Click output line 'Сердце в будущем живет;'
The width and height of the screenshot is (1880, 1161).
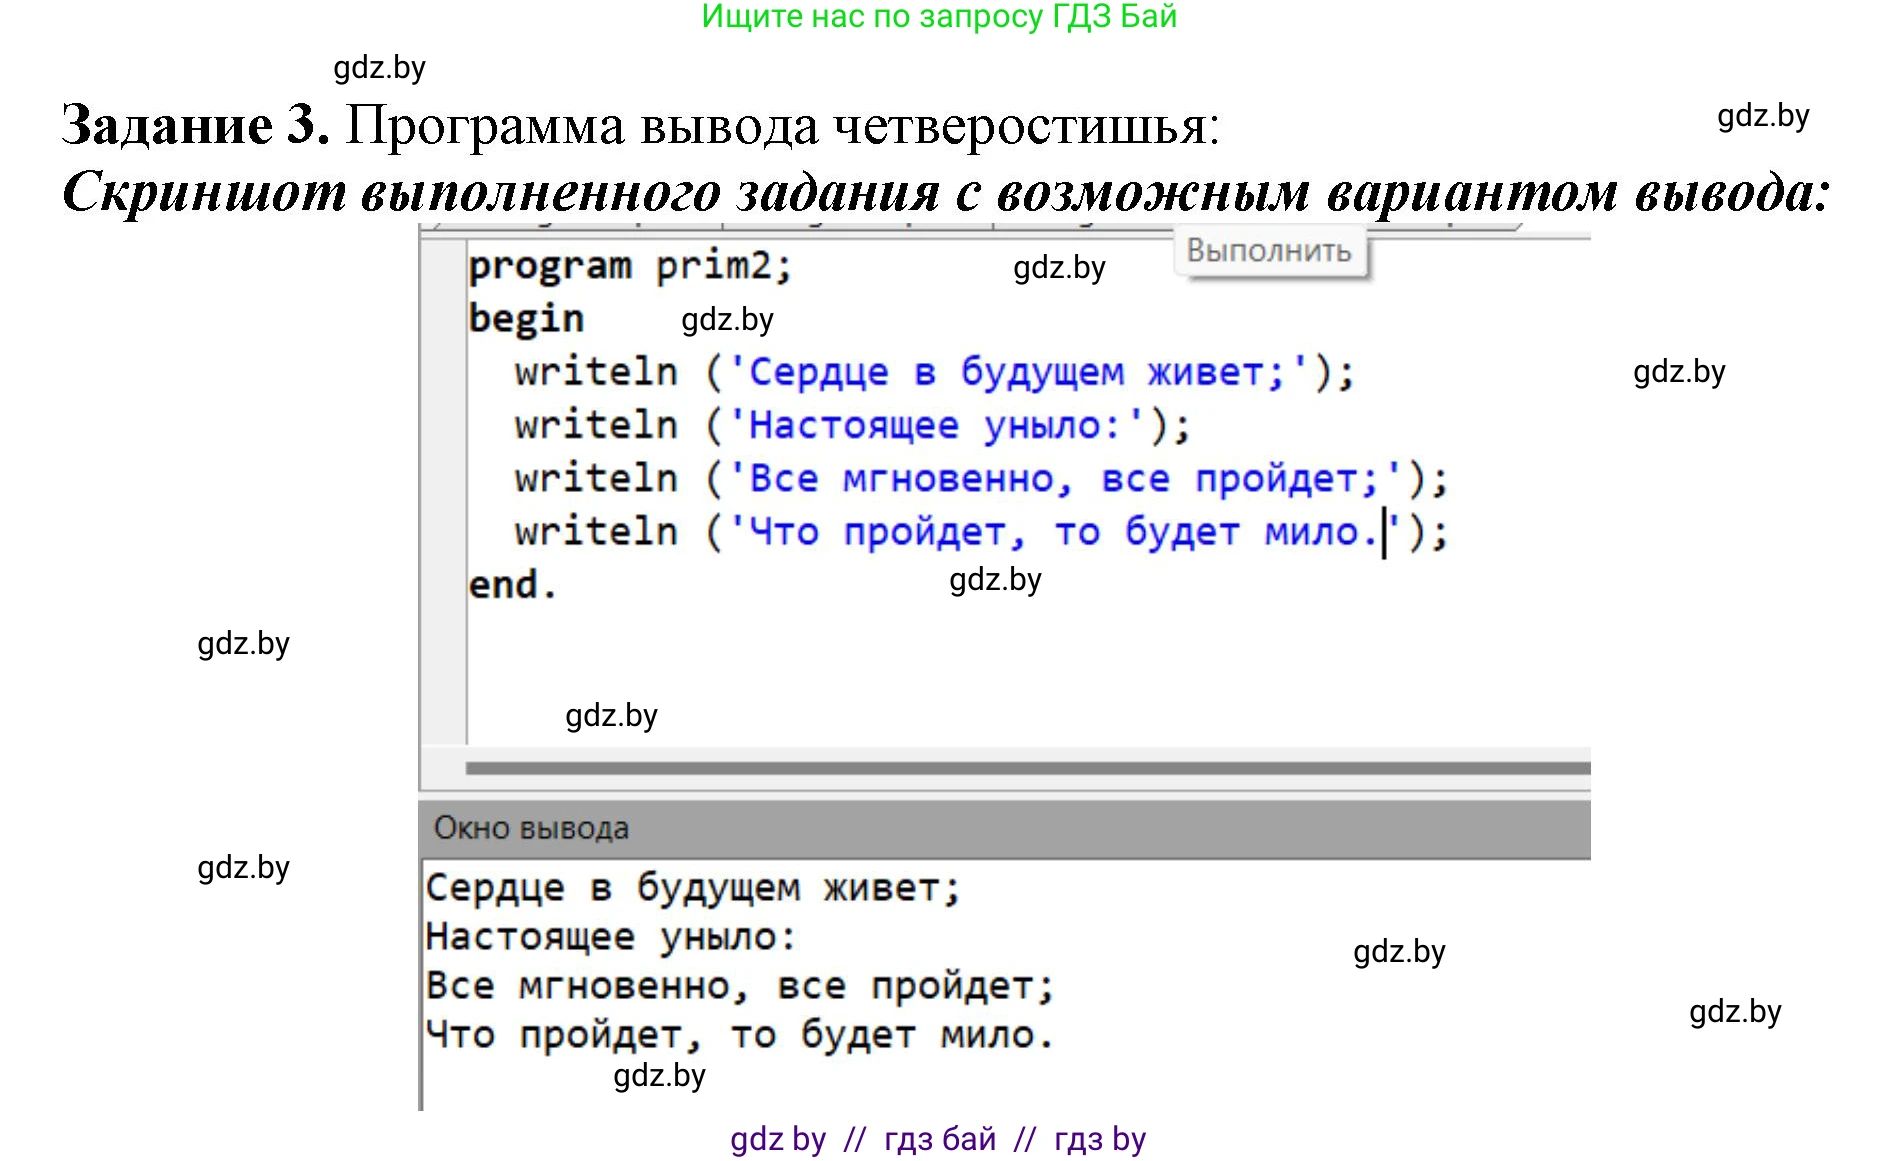(692, 888)
